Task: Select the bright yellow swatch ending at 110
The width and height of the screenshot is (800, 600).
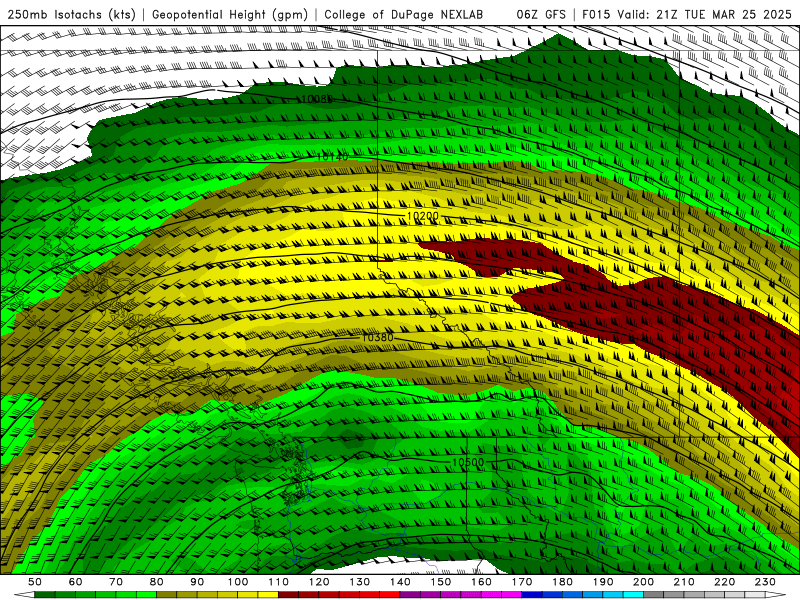Action: (268, 595)
